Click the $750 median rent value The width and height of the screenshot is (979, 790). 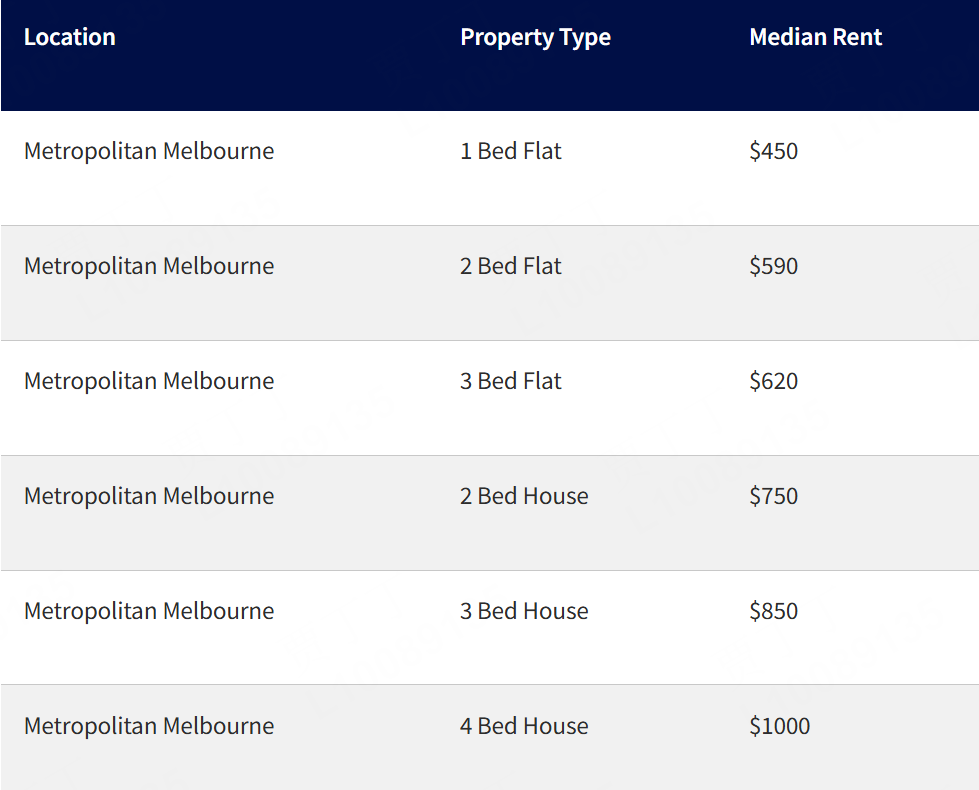773,497
